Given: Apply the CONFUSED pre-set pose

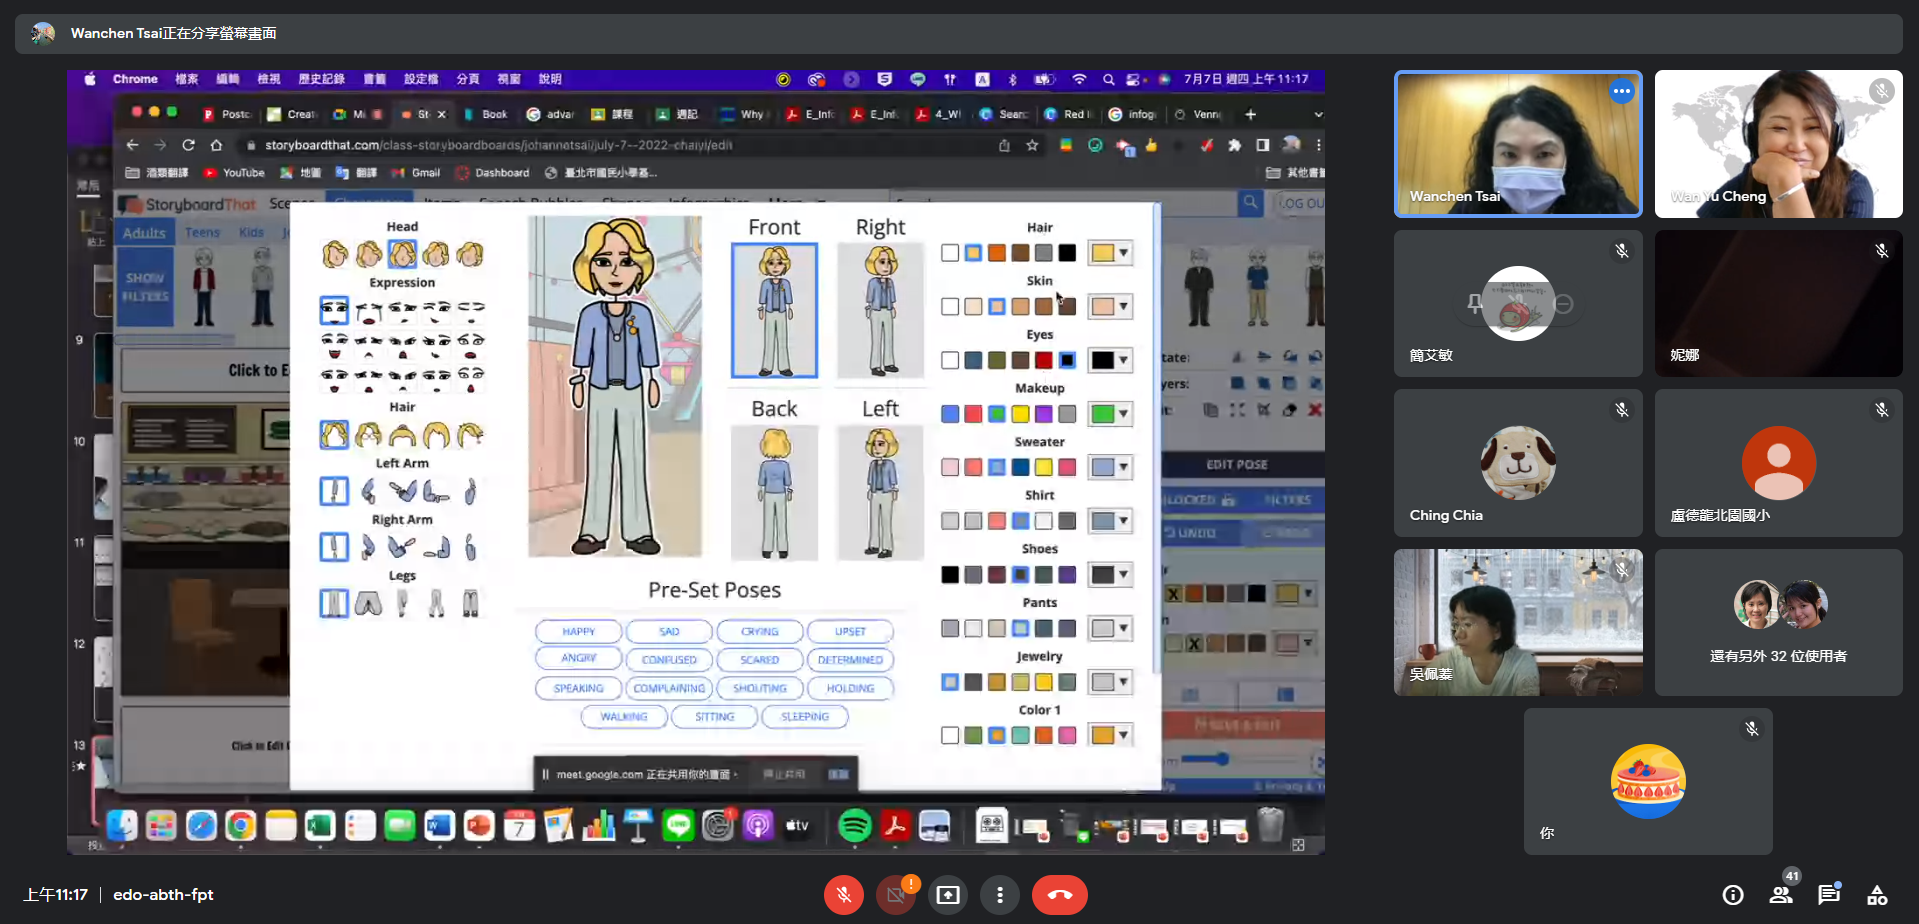Looking at the screenshot, I should [669, 660].
